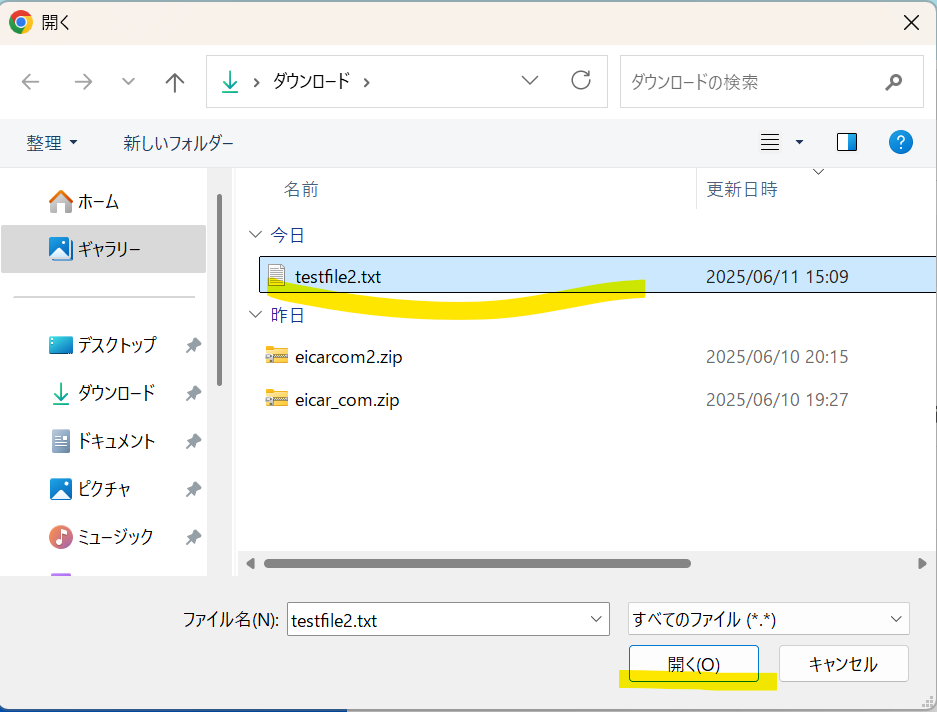Click the Back navigation arrow

coord(31,82)
